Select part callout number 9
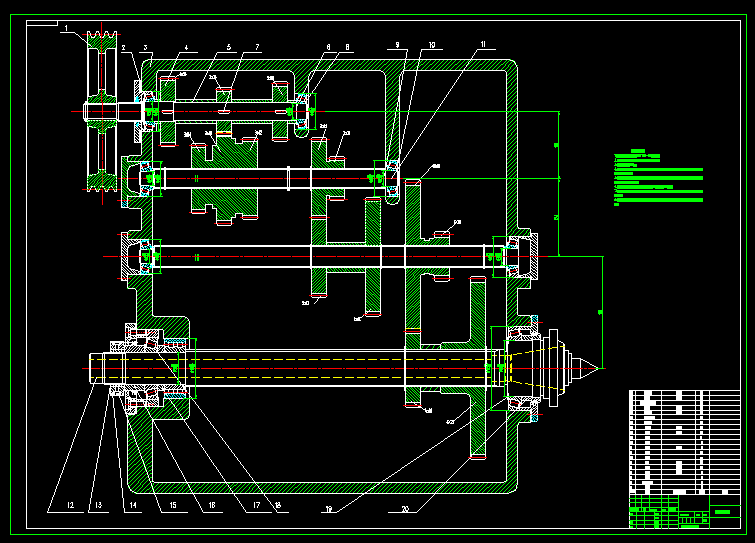 [x=397, y=45]
